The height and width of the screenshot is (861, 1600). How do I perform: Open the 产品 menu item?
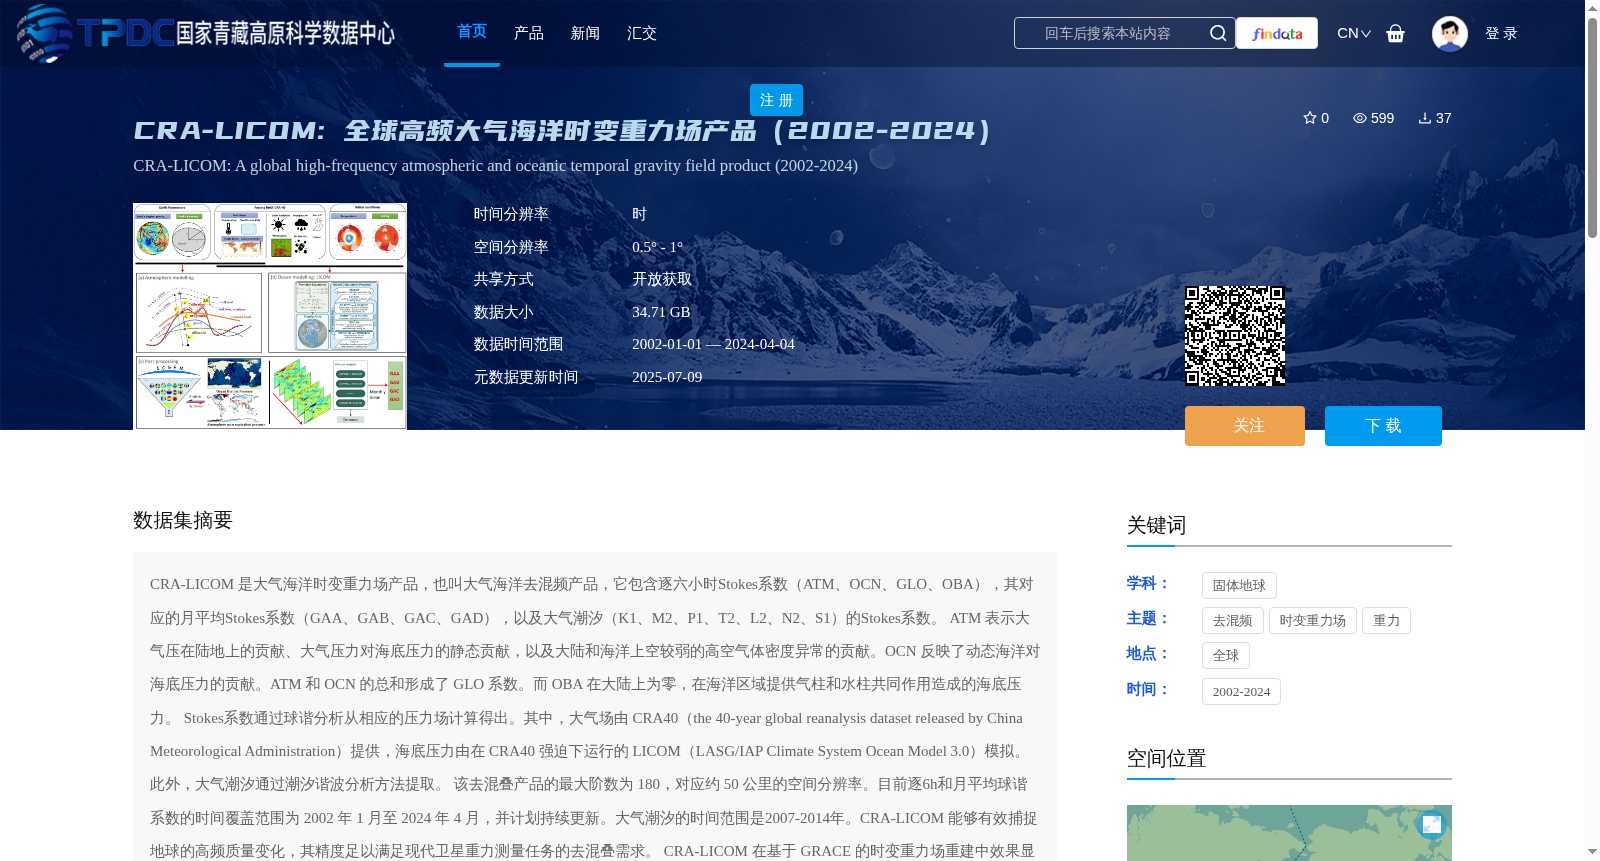[529, 33]
